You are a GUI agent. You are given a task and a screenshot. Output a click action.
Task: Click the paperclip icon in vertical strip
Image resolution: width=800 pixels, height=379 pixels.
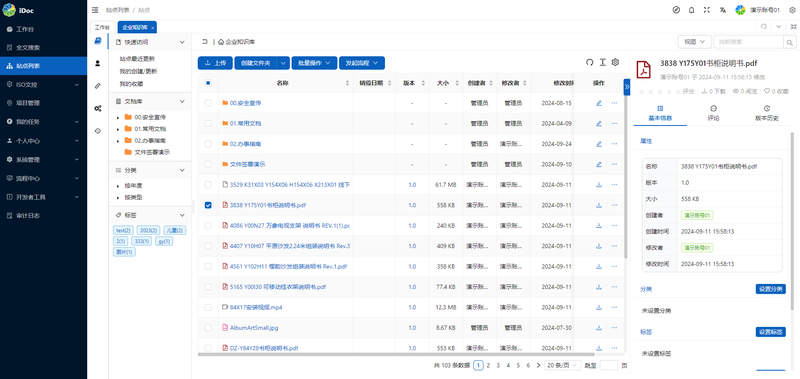pyautogui.click(x=98, y=86)
